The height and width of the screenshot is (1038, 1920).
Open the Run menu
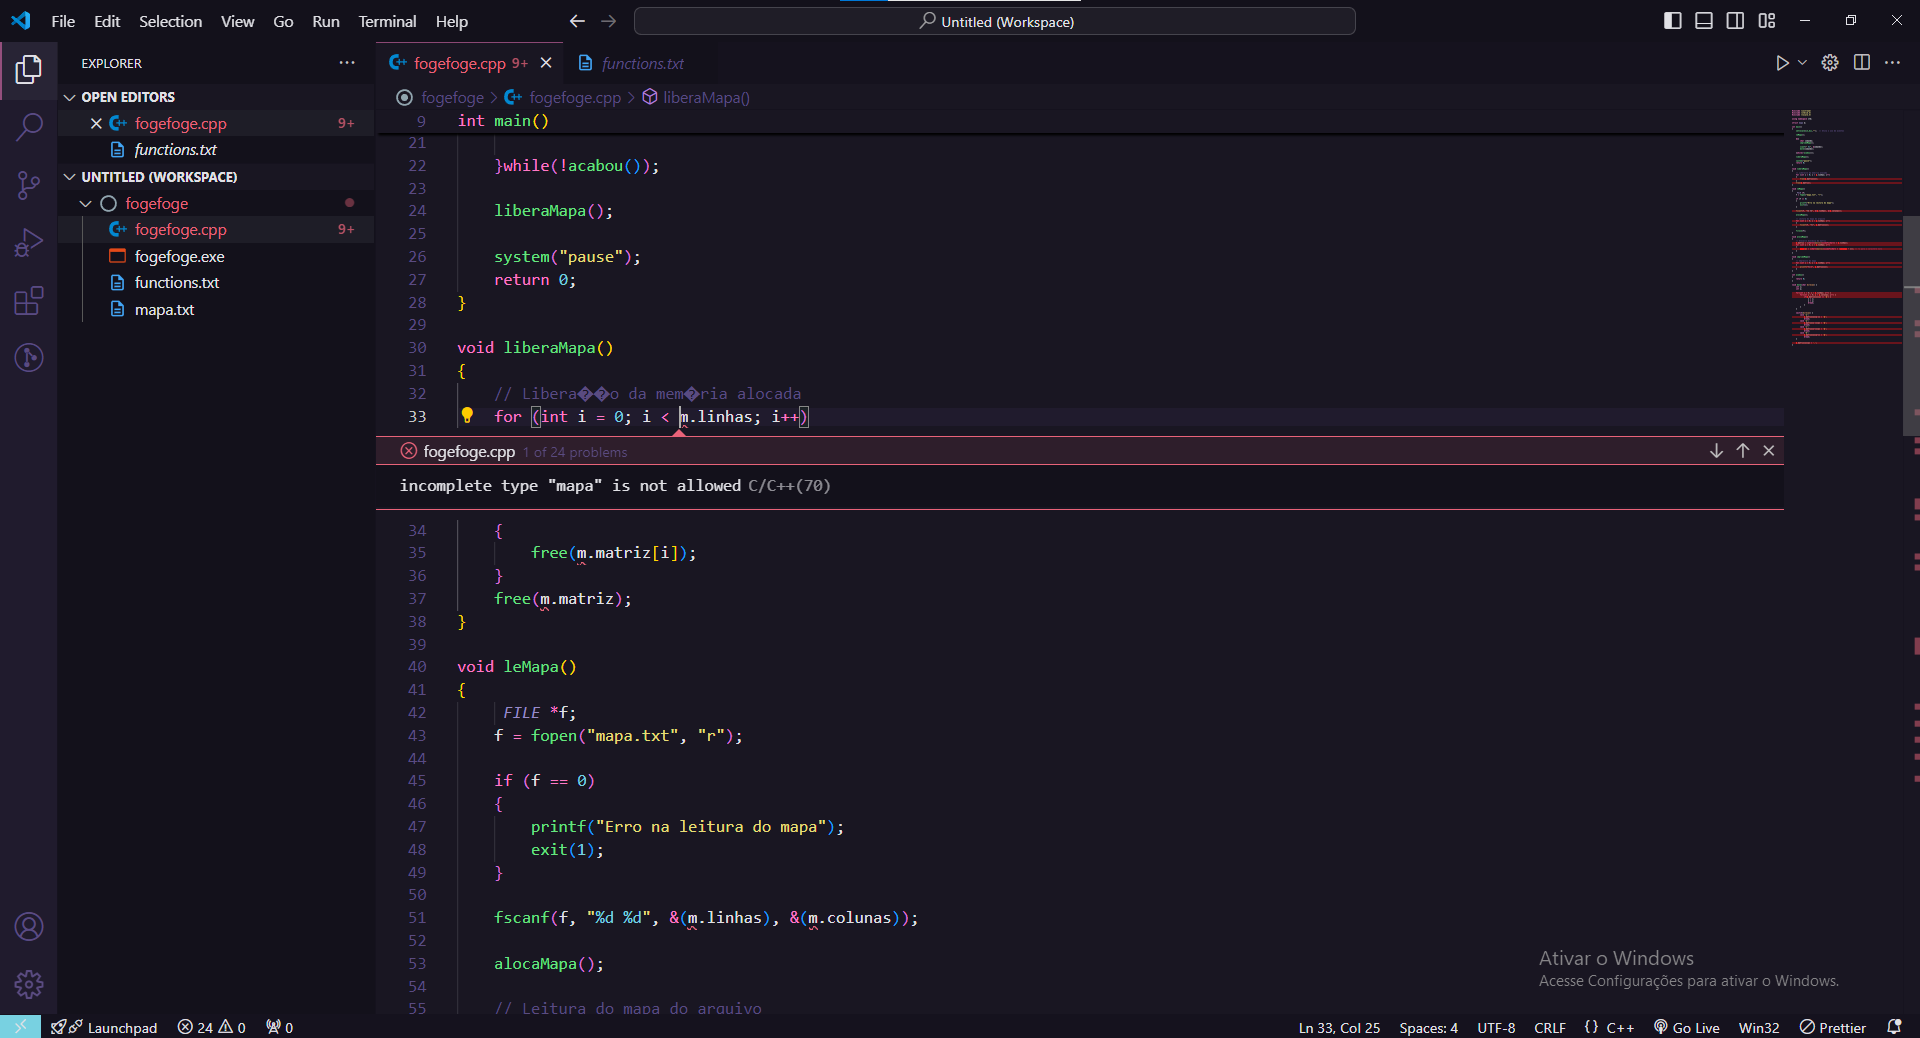click(x=326, y=21)
